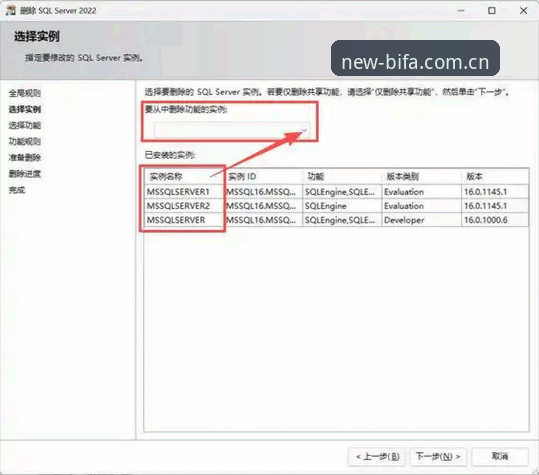Select the 选择功能 step in the sidebar
Screen dimensions: 539x475
(25, 125)
